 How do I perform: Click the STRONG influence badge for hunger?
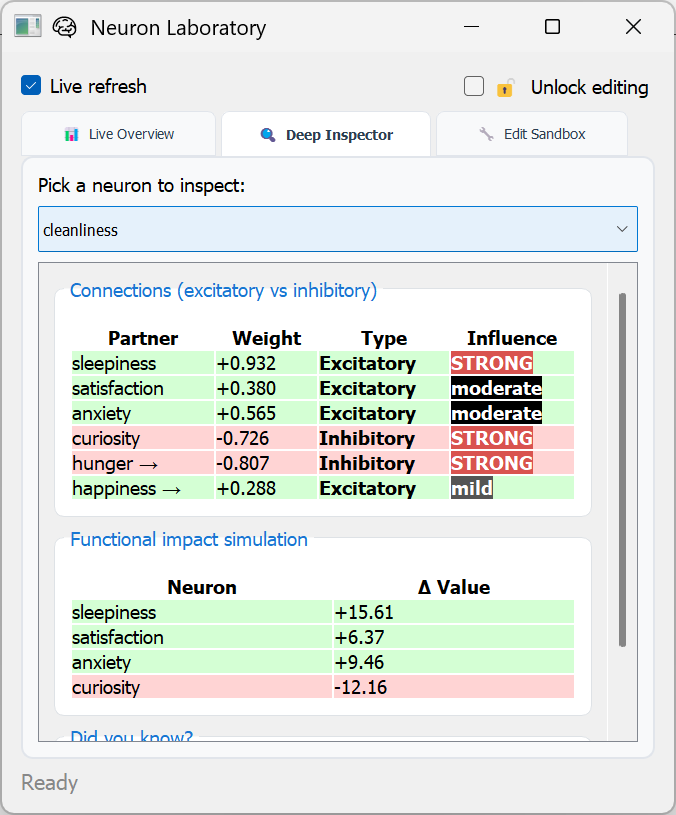tap(491, 463)
